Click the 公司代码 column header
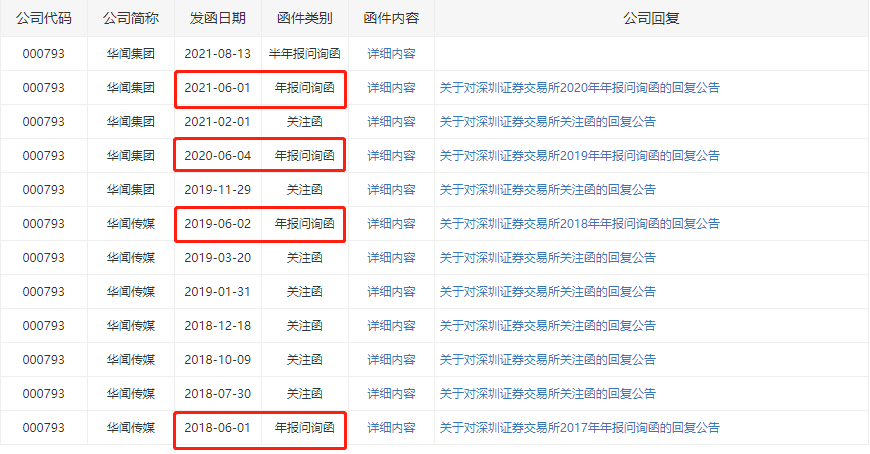This screenshot has width=870, height=454. [43, 18]
